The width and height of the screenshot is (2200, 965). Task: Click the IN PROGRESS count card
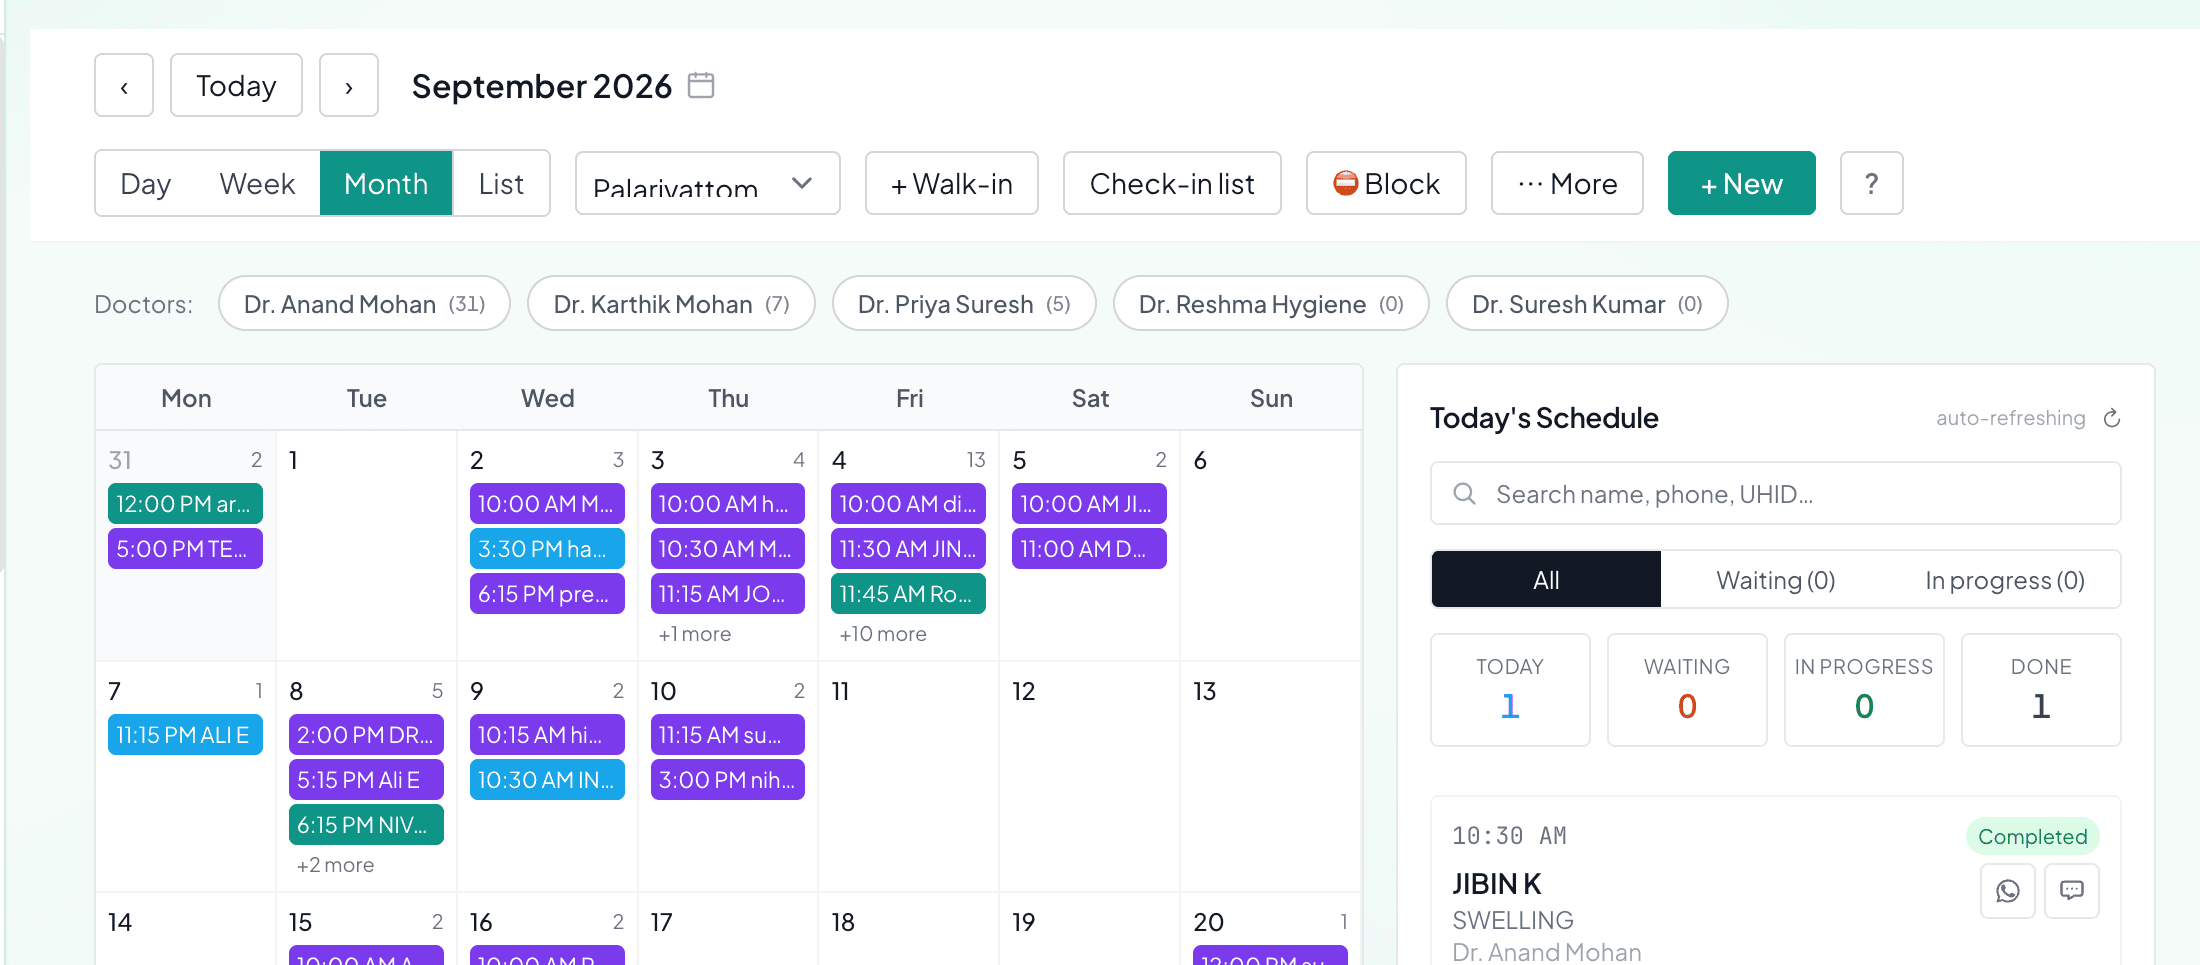1864,690
